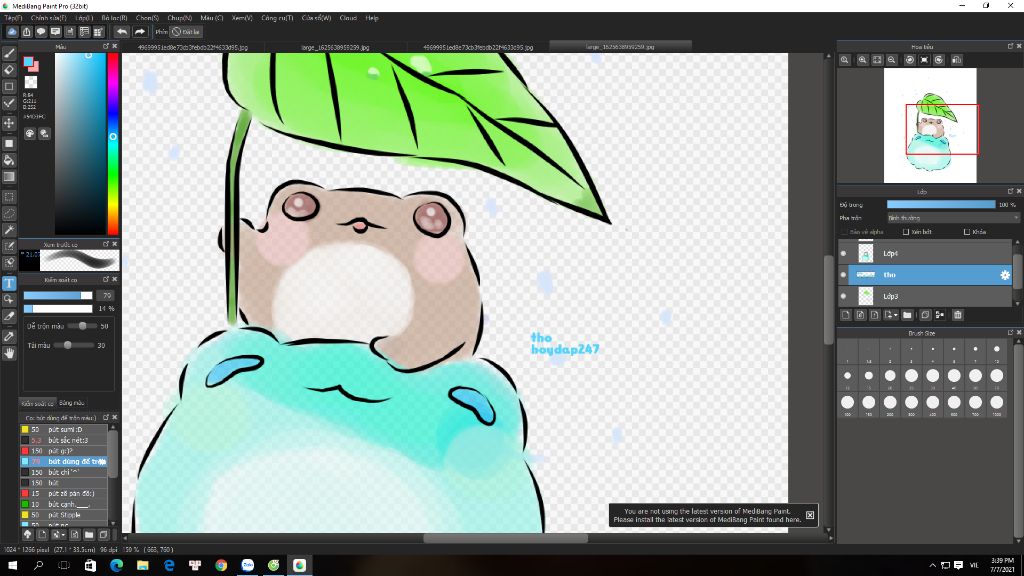Open the Help menu
This screenshot has height=576, width=1024.
[372, 18]
